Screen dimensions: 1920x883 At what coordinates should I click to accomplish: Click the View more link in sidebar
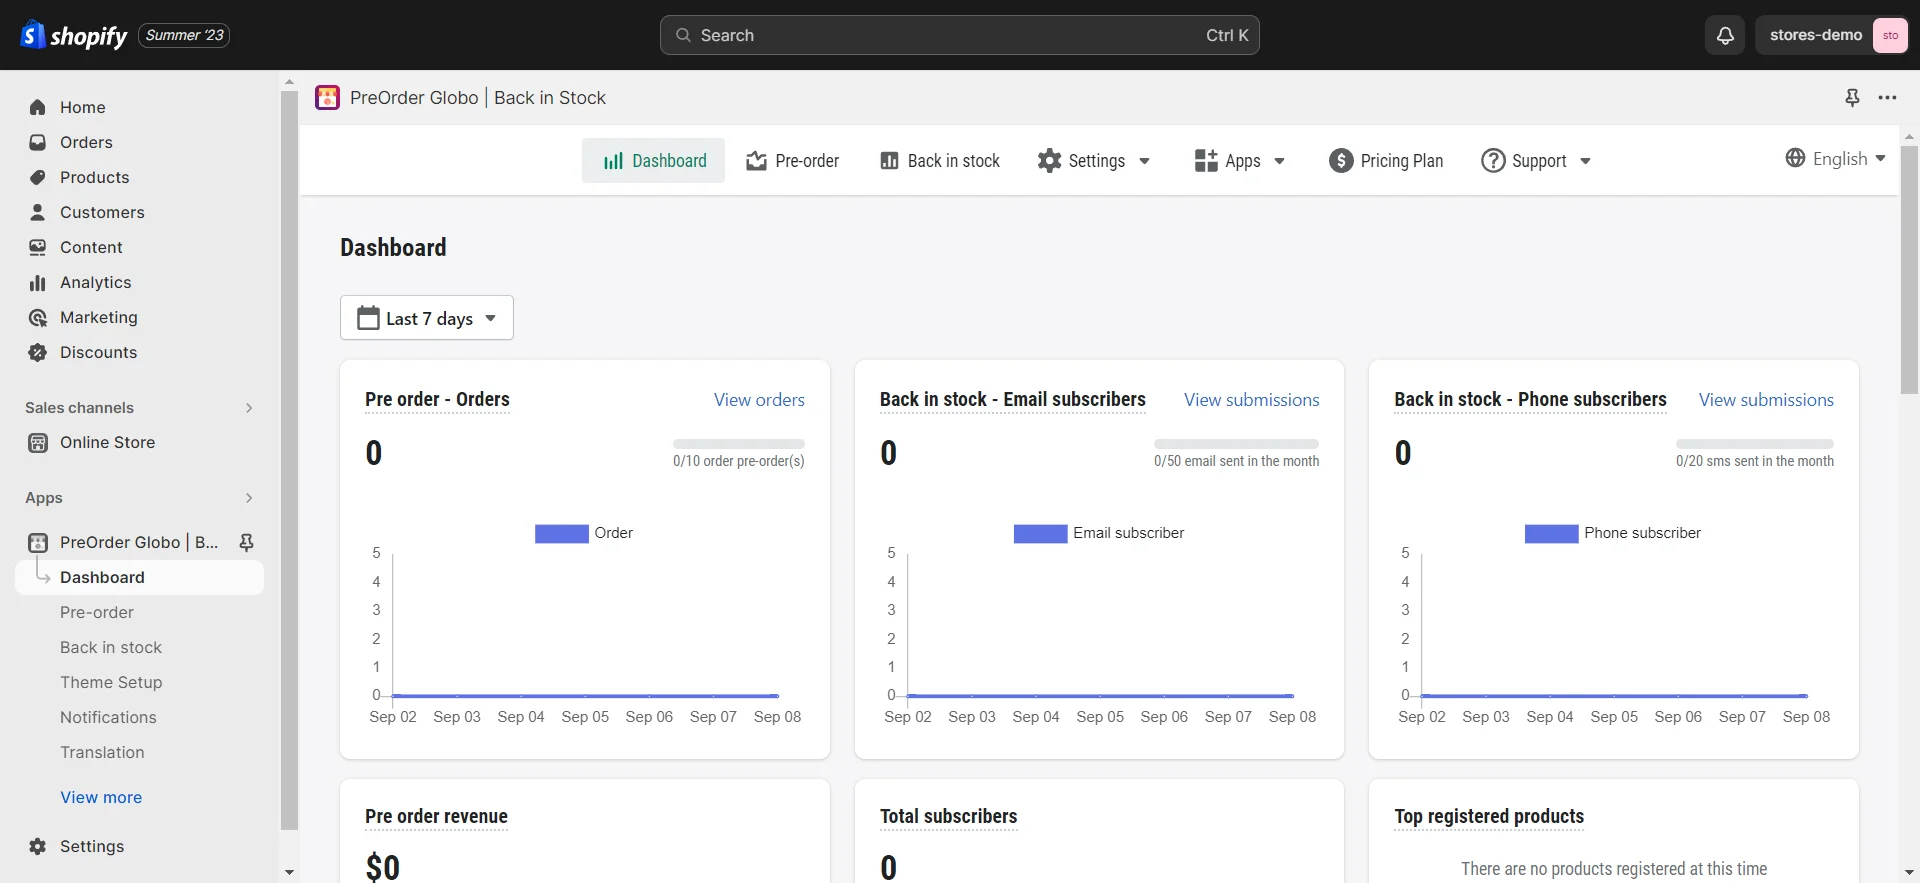pos(101,797)
